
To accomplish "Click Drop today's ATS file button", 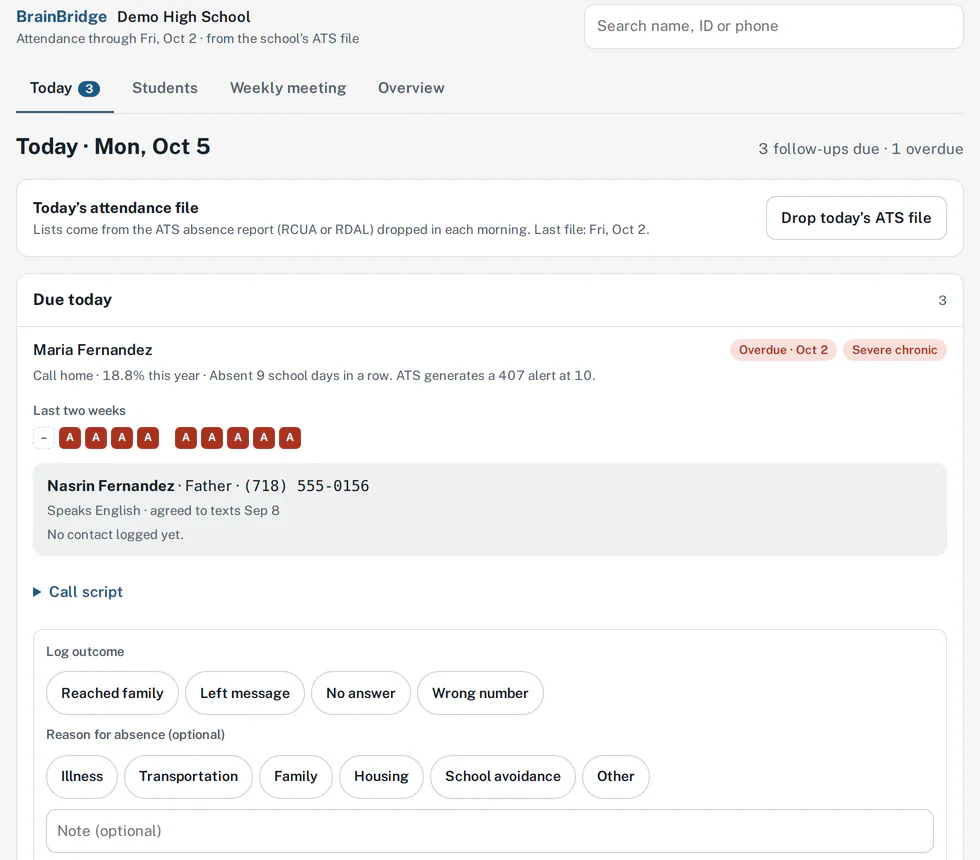I will tap(856, 218).
